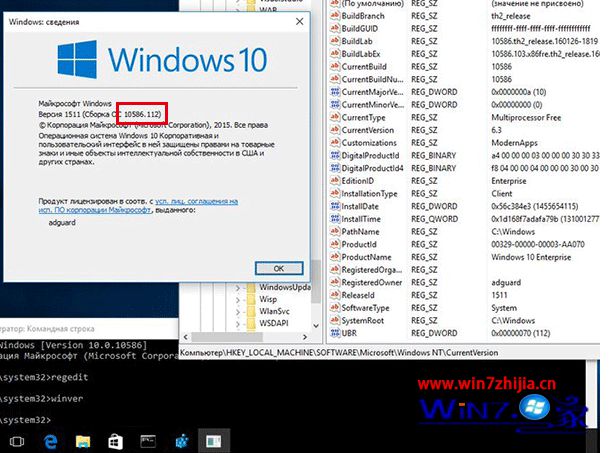Launch Microsoft Edge from the taskbar
The image size is (614, 453).
coord(50,442)
